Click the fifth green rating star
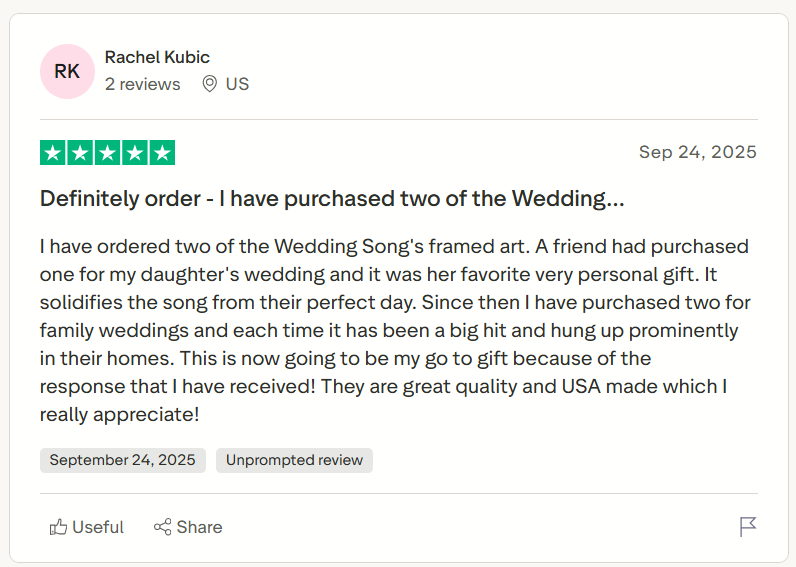The image size is (796, 567). [x=161, y=153]
